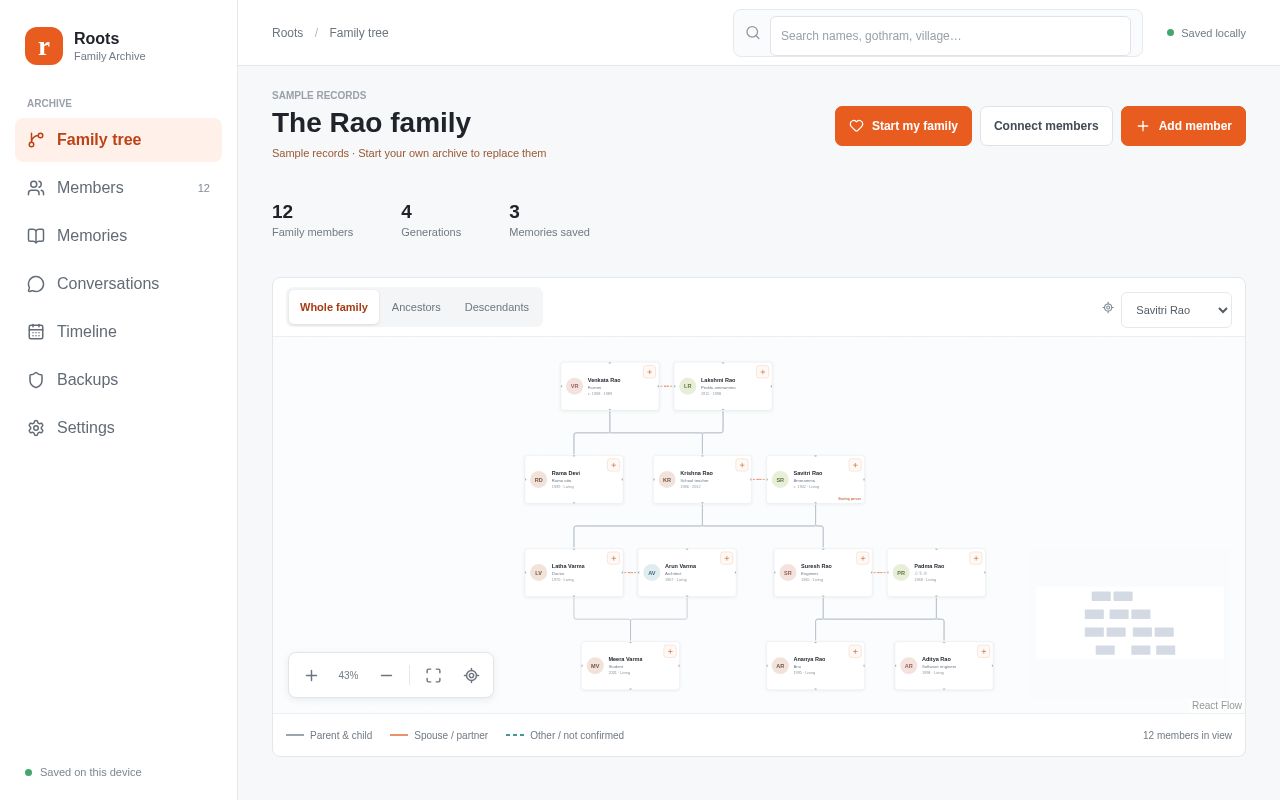The height and width of the screenshot is (800, 1280).
Task: Center the tree on the focused person
Action: pos(471,675)
